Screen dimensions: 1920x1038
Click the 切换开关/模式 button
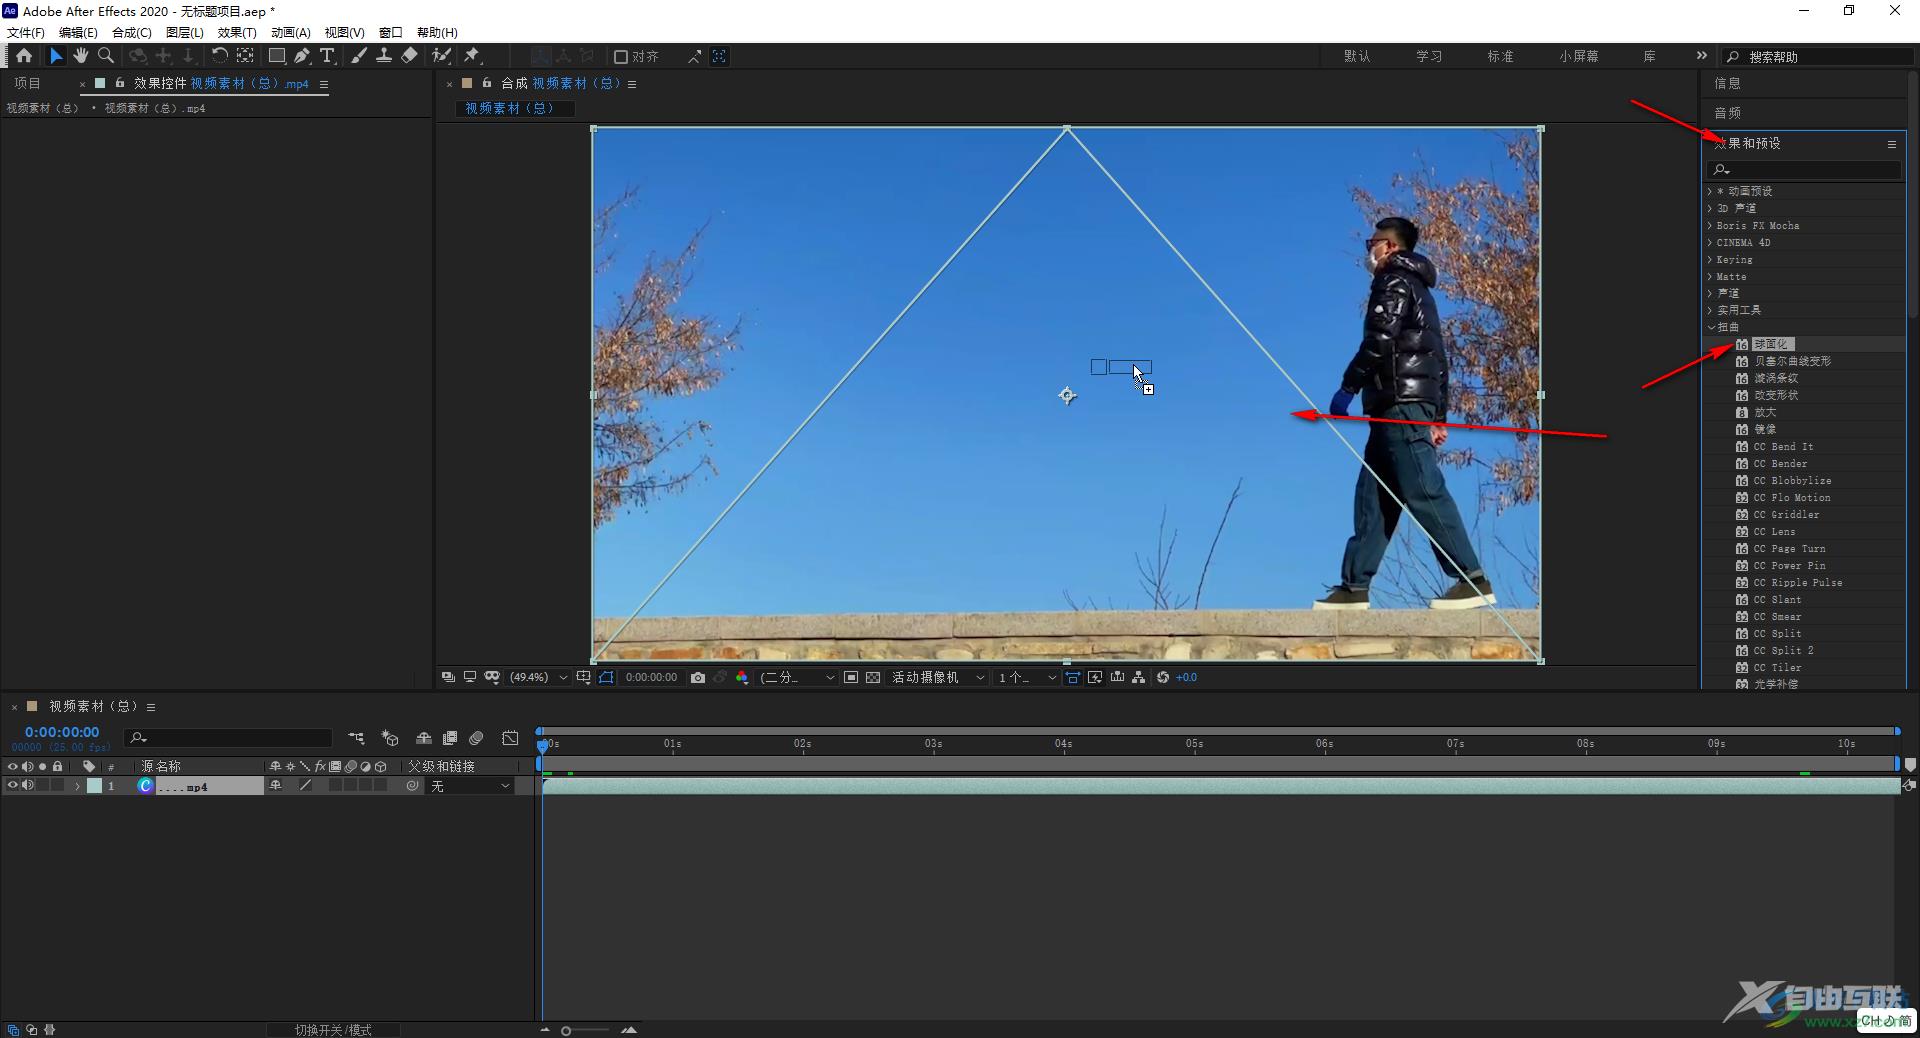(x=333, y=1029)
